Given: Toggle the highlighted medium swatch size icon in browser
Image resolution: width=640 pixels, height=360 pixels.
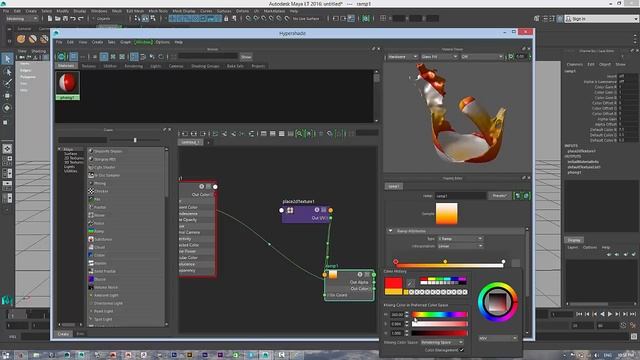Looking at the screenshot, I should tap(104, 57).
